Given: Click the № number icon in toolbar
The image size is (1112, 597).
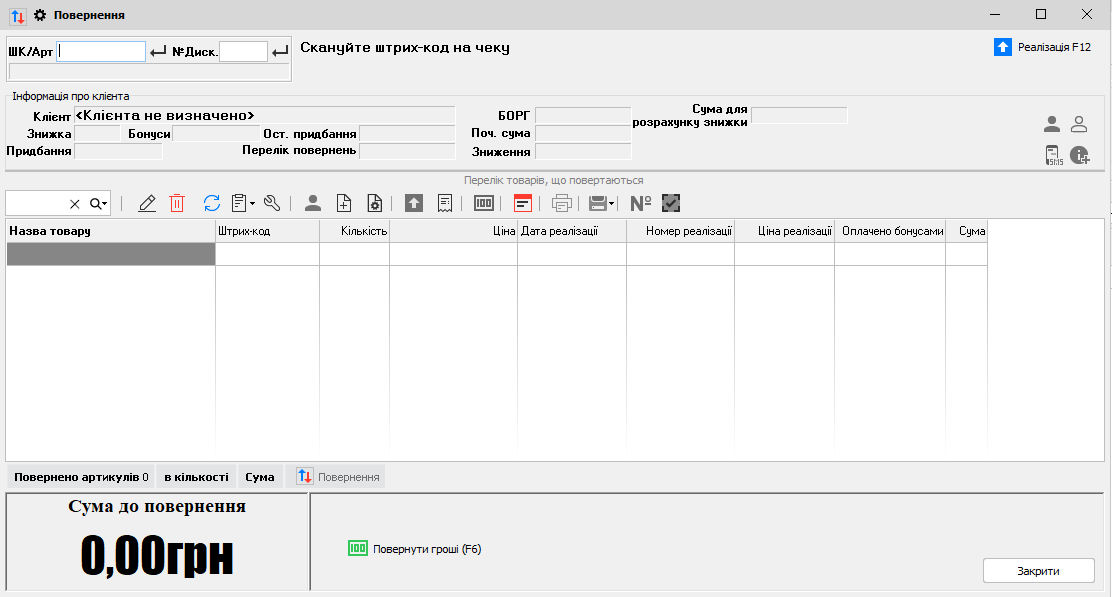Looking at the screenshot, I should 641,203.
